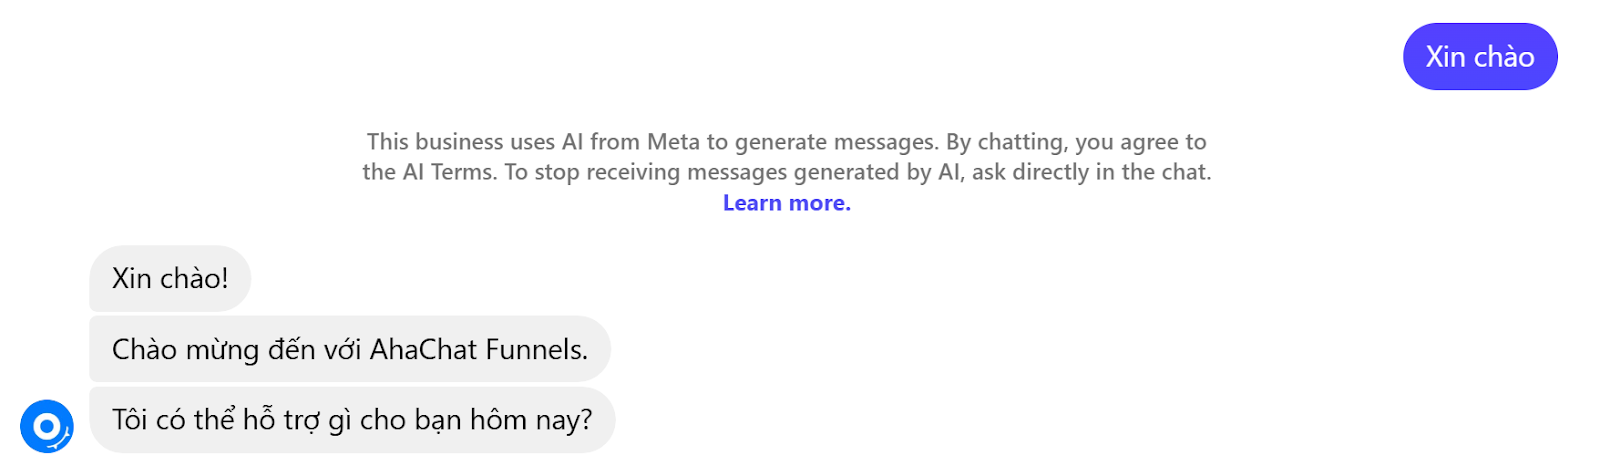This screenshot has height=466, width=1600.
Task: Select the Chào mừng đến với AhaChat Funnels message
Action: tap(350, 349)
